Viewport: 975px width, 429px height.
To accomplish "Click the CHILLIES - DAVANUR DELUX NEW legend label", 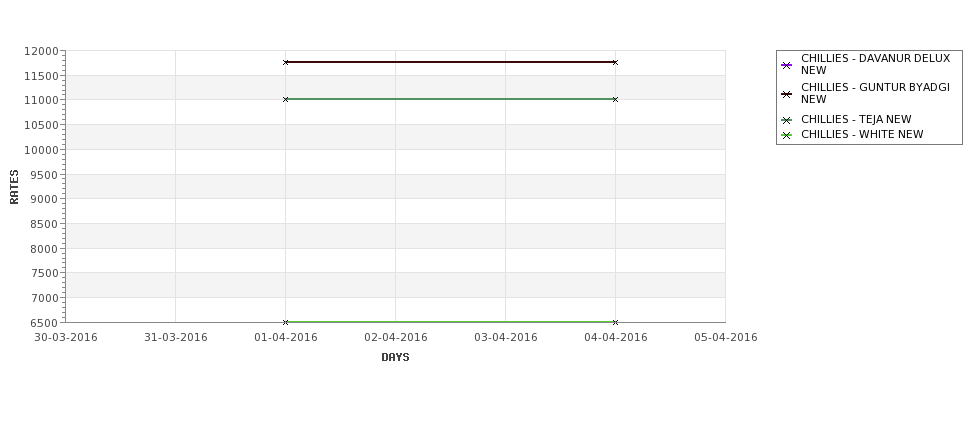I will point(876,64).
